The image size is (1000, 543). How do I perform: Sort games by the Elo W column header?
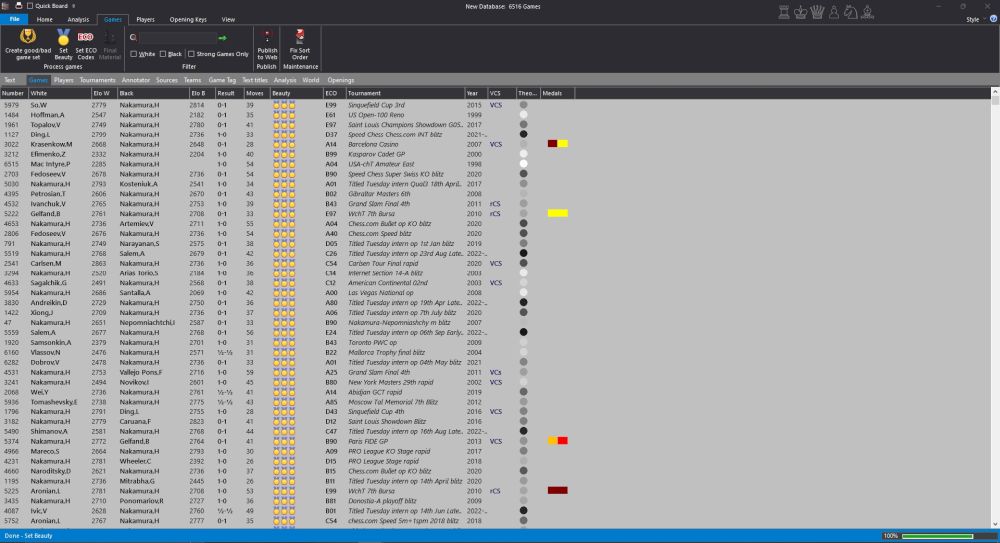100,93
